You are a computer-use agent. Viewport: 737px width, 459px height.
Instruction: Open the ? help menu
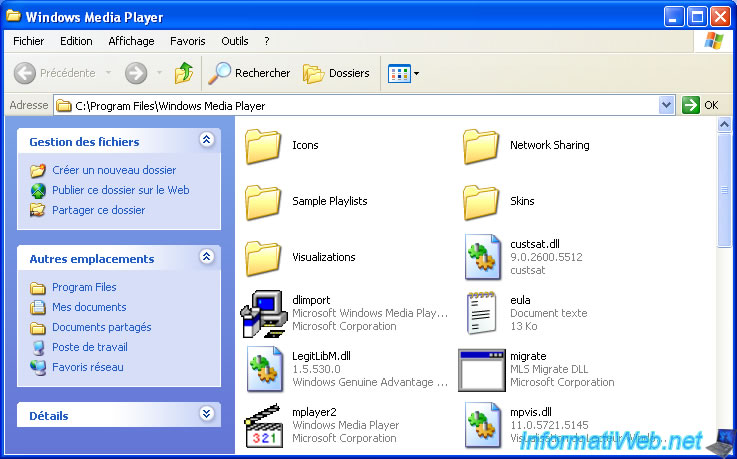coord(267,41)
